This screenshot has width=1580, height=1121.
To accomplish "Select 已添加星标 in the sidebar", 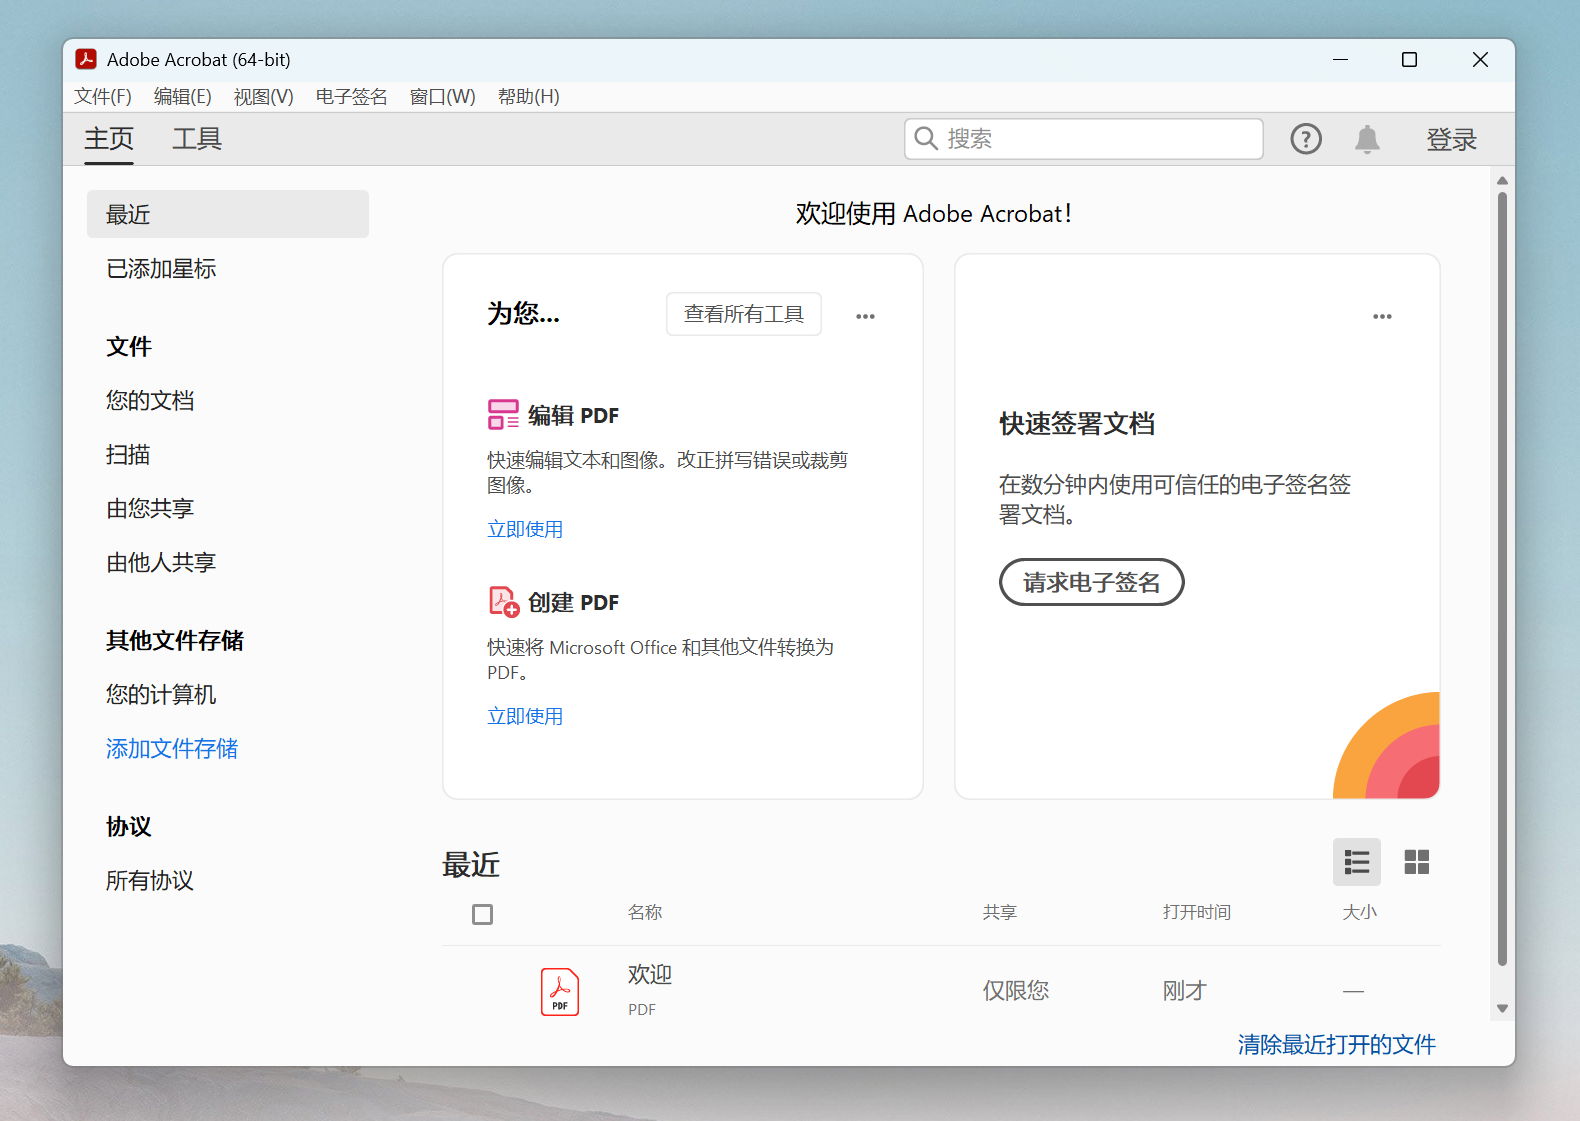I will pyautogui.click(x=161, y=268).
